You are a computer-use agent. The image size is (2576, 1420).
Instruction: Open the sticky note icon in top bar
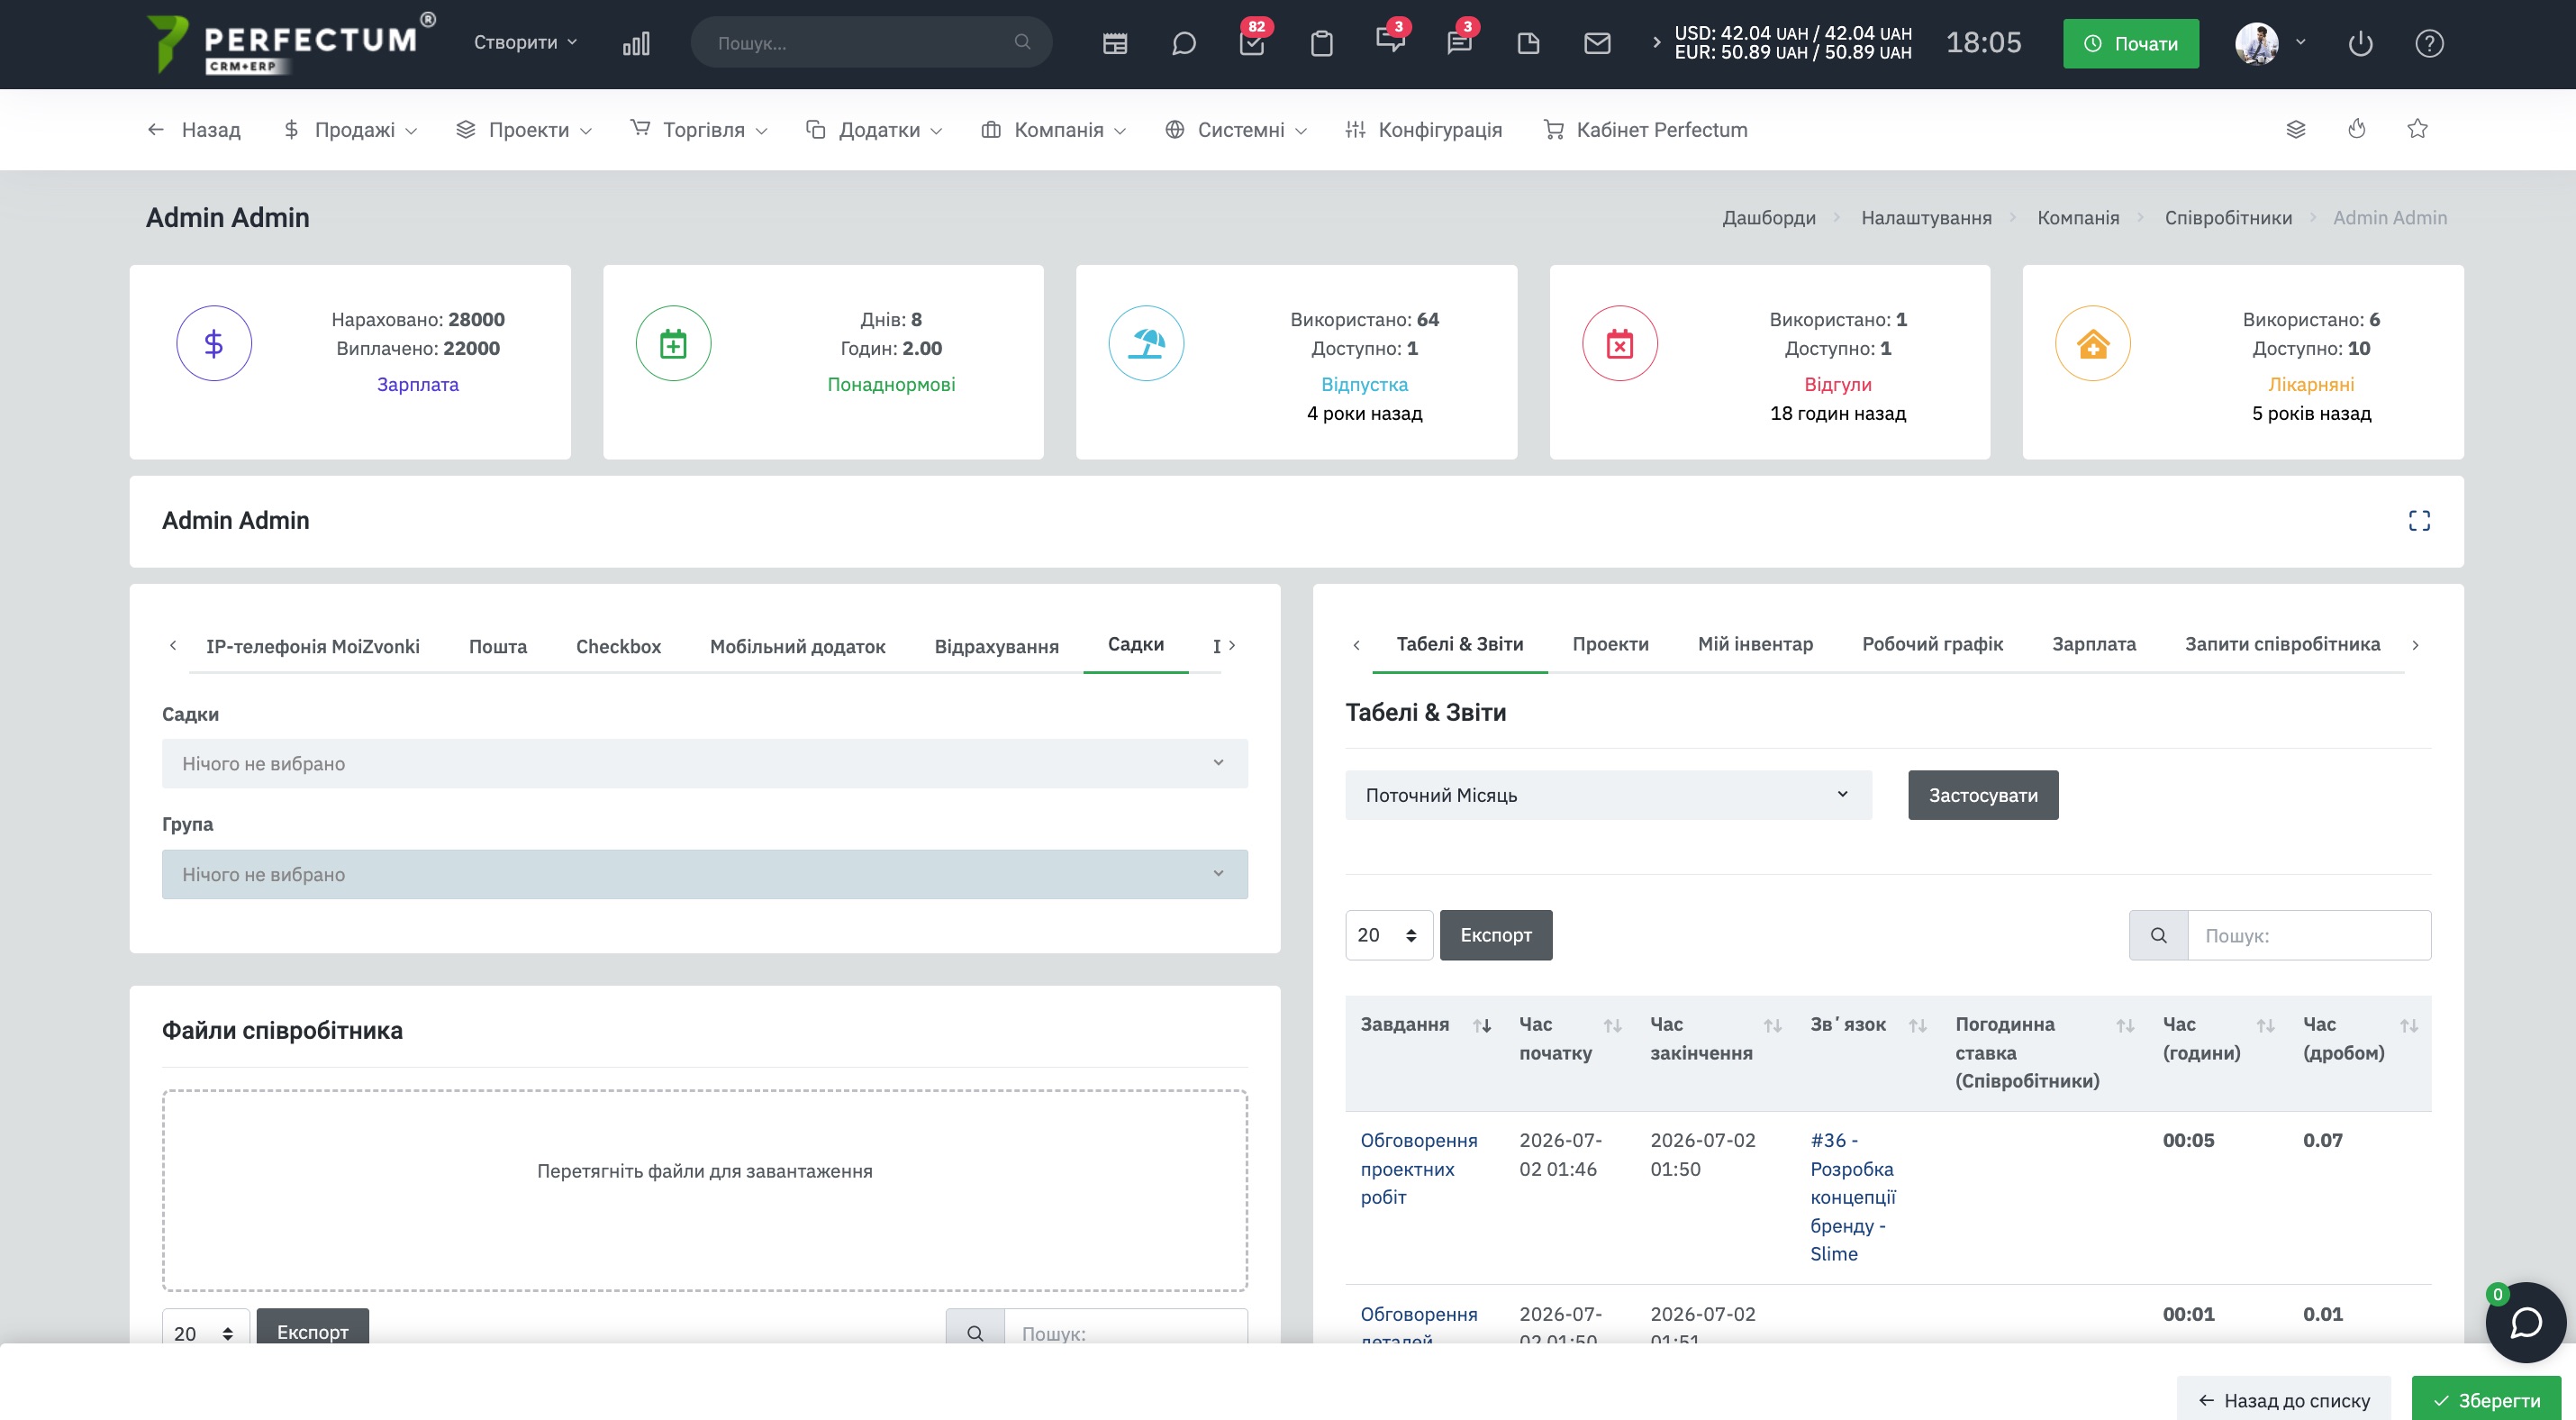[x=1528, y=43]
